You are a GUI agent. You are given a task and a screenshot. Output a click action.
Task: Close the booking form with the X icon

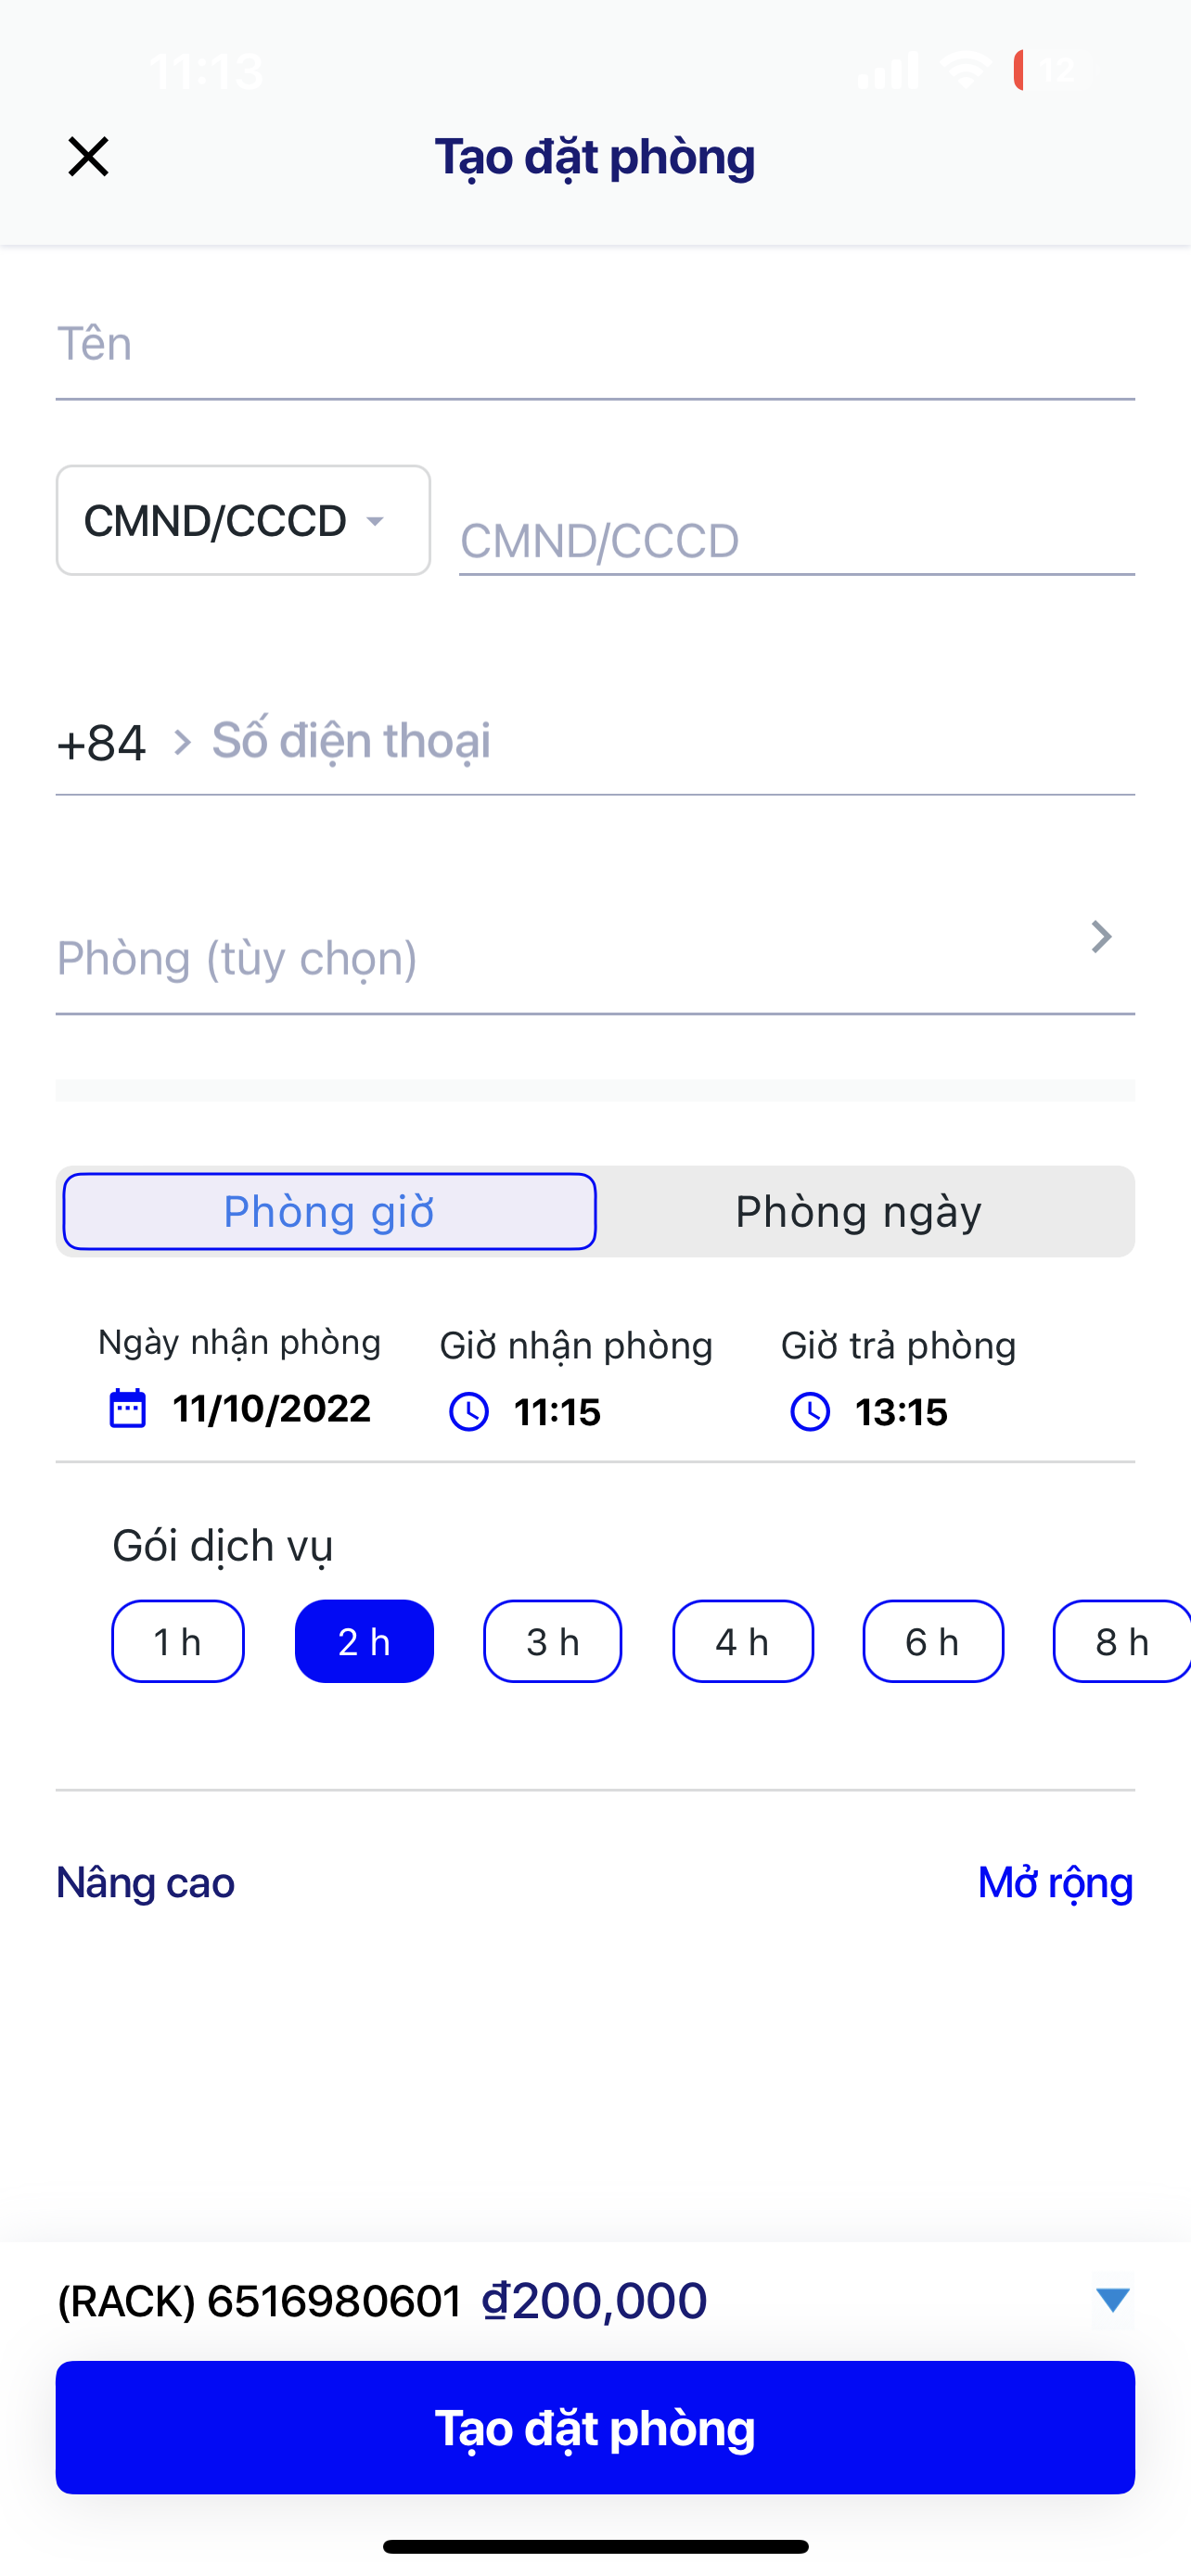[88, 157]
